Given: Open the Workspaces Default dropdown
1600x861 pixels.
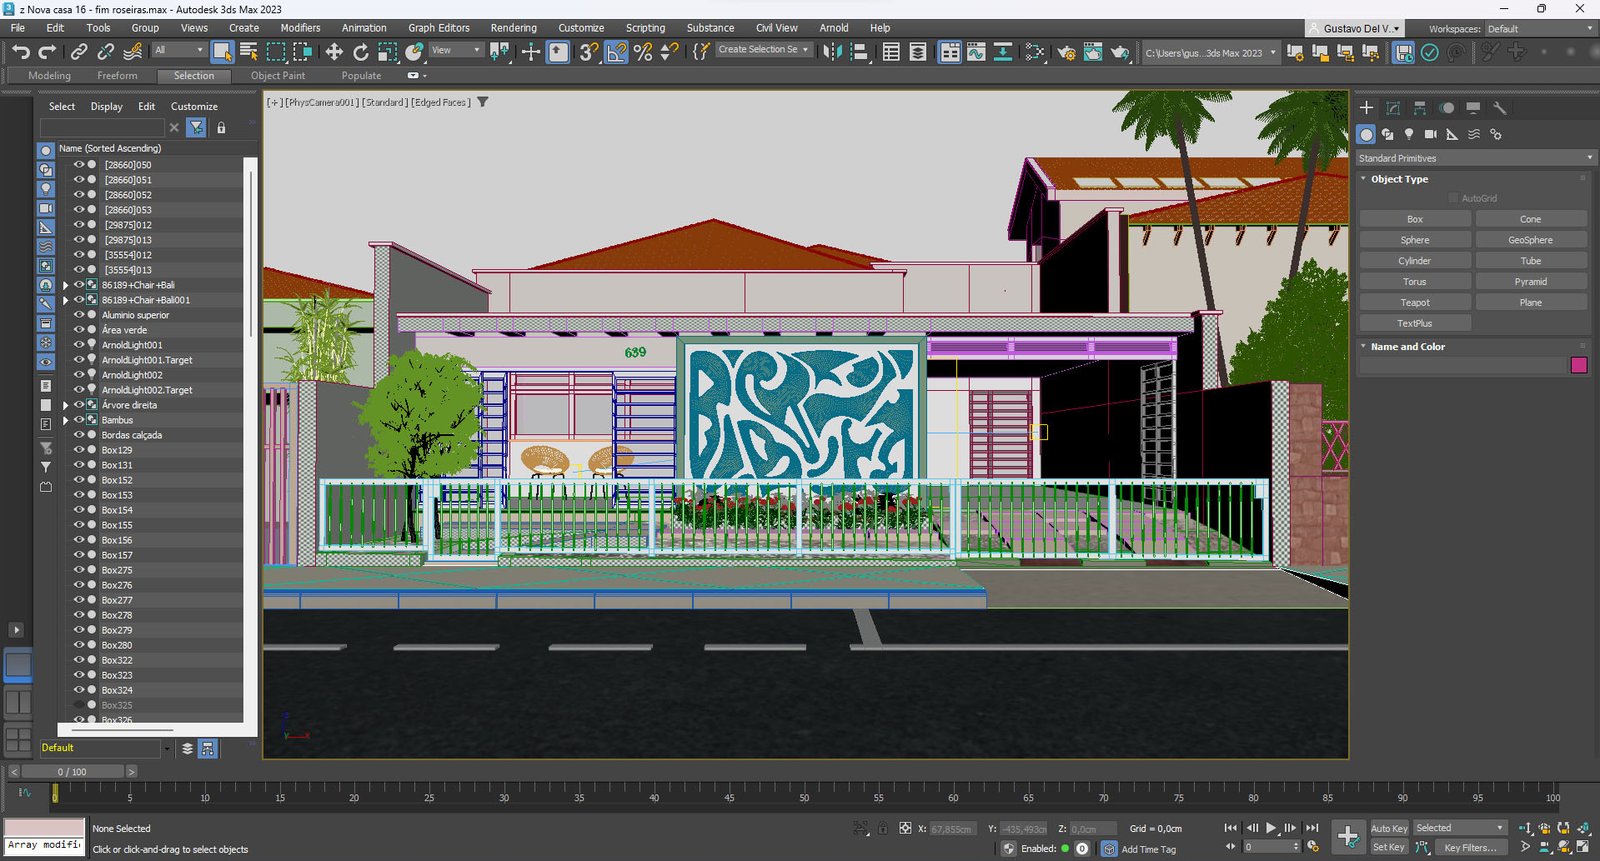Looking at the screenshot, I should point(1540,29).
